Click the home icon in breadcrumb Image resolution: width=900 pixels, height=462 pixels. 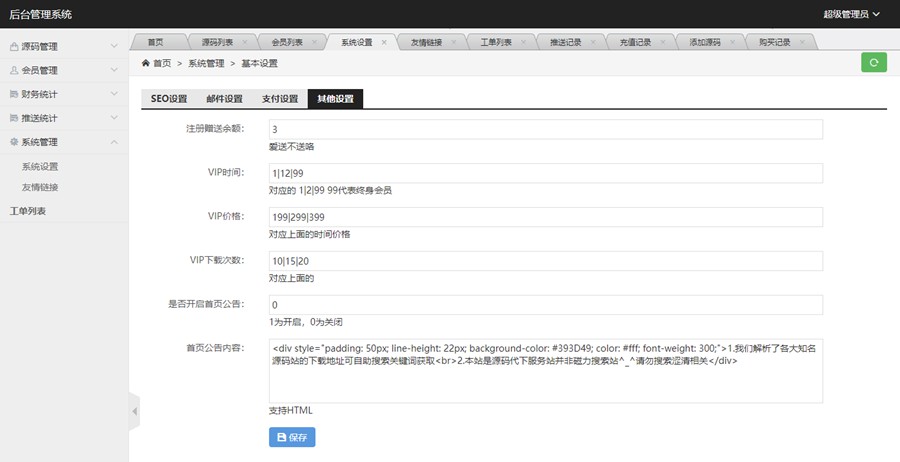pos(145,63)
